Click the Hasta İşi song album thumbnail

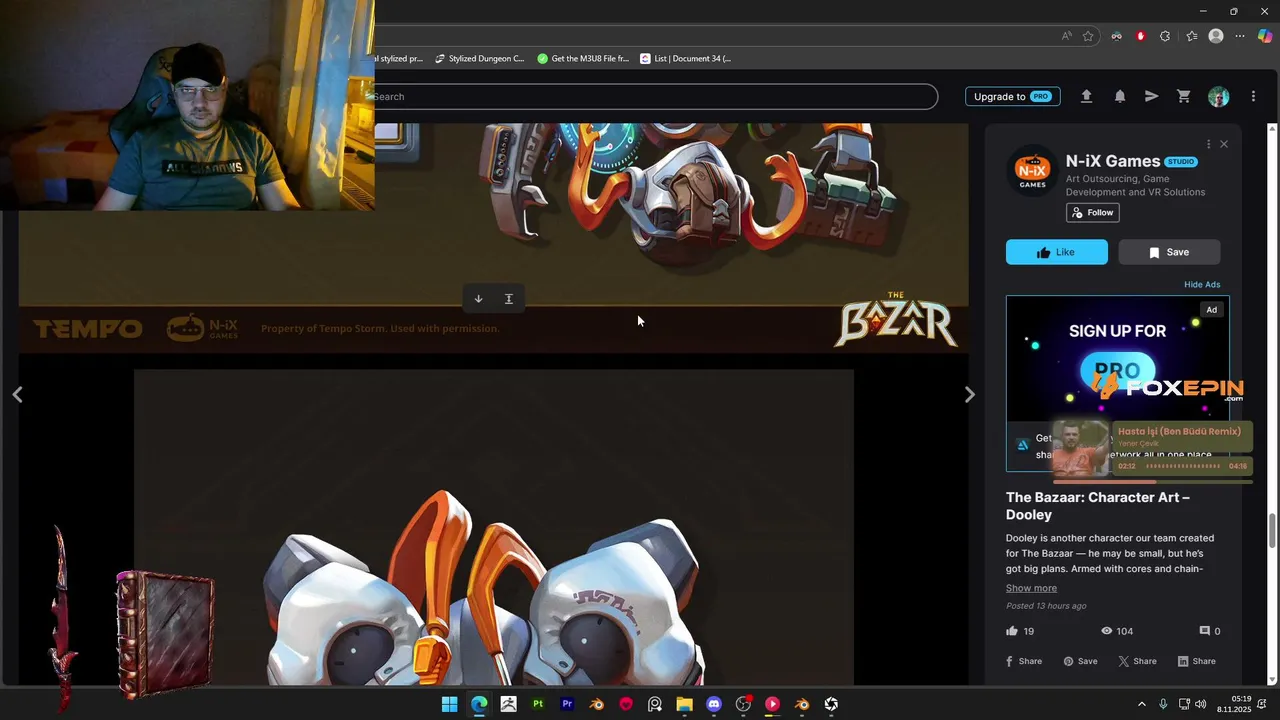pos(1081,449)
